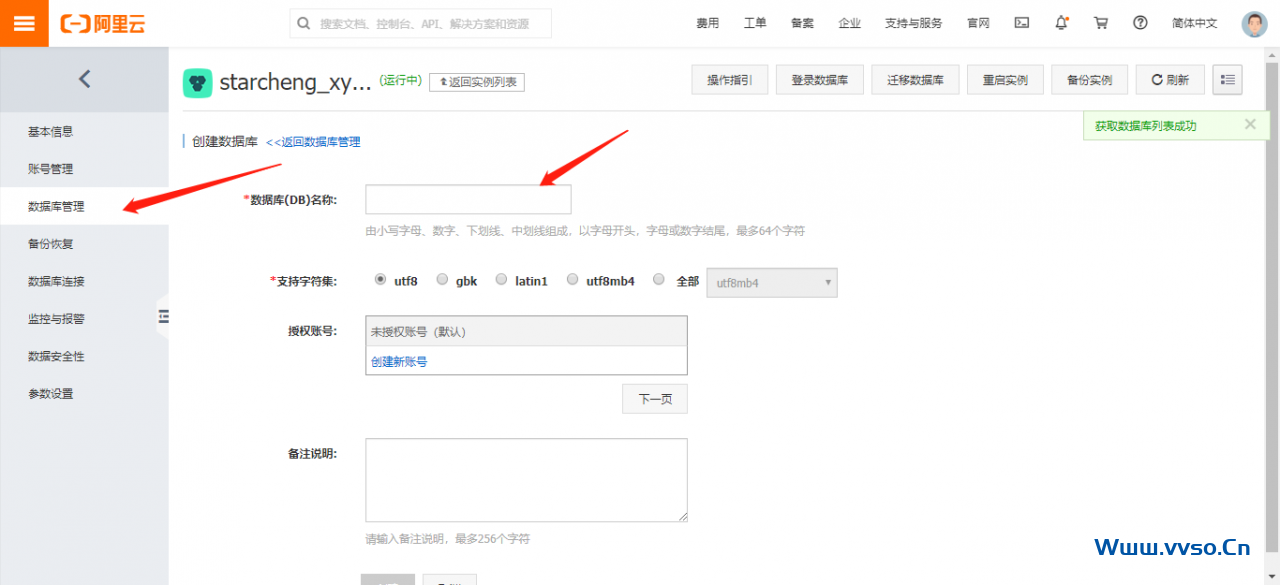
Task: Click the Cloud Shell terminal icon
Action: tap(1021, 23)
